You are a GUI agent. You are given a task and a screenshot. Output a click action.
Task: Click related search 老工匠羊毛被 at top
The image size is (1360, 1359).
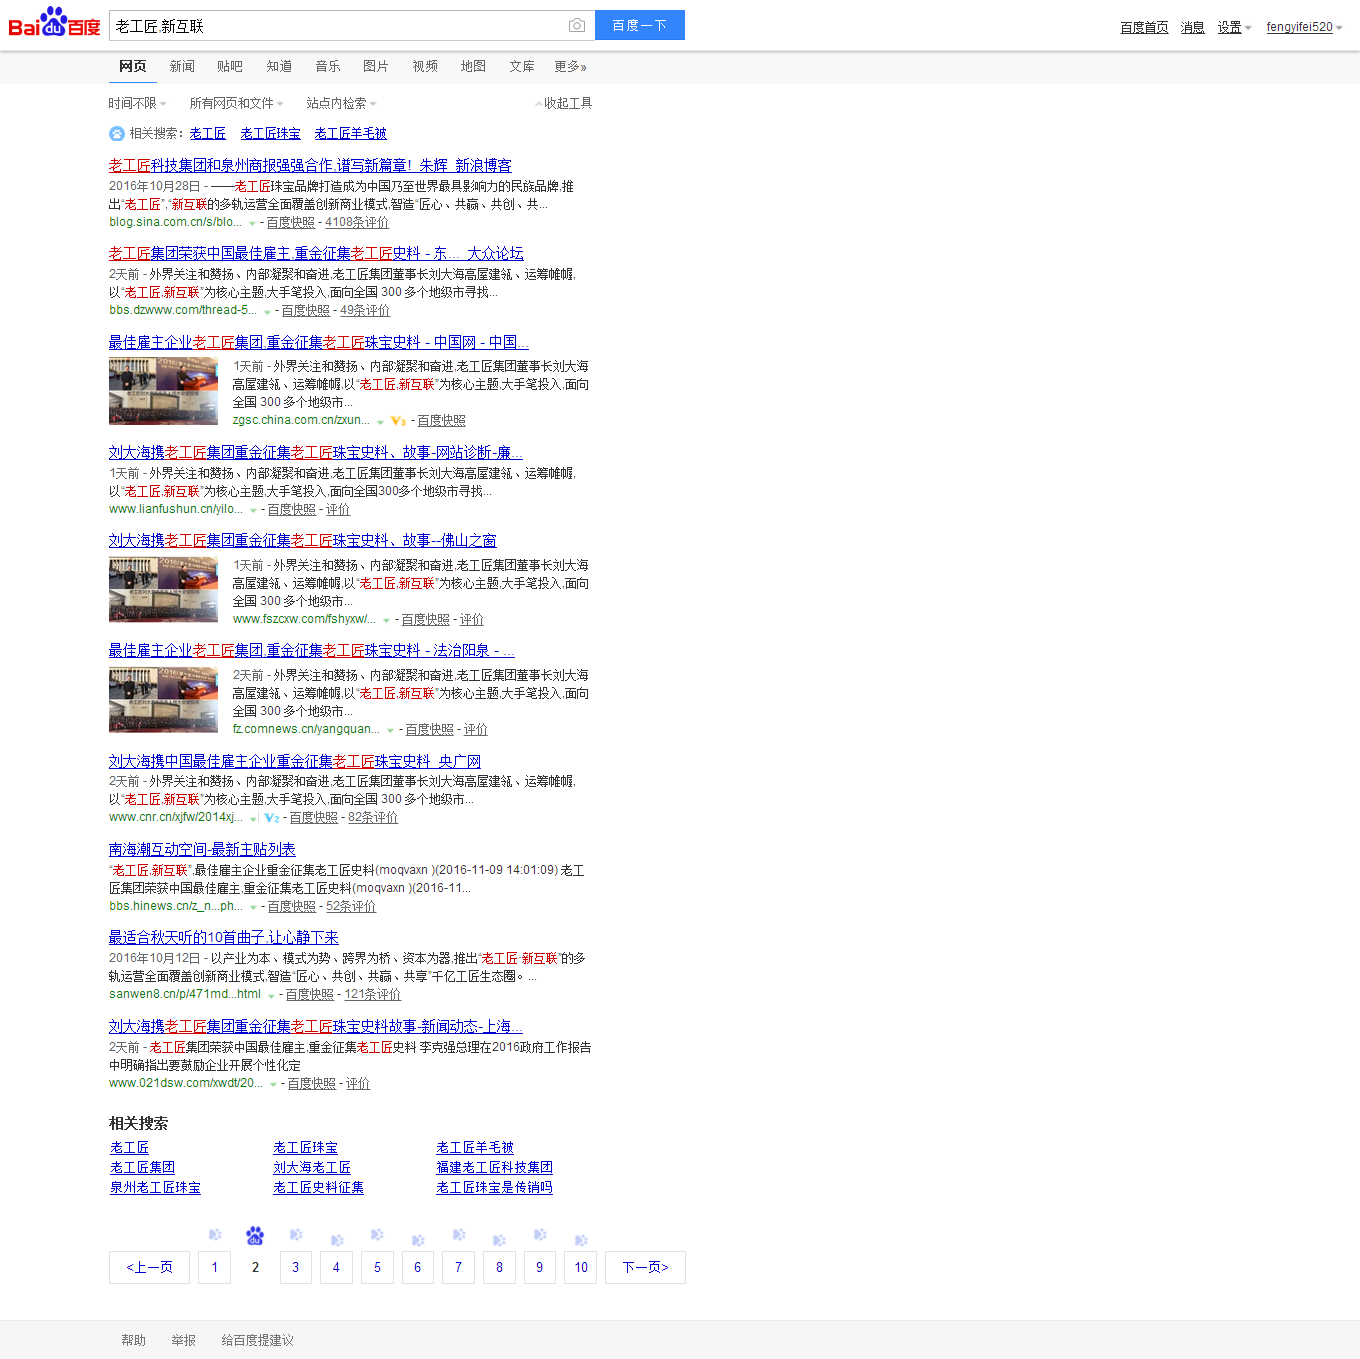point(350,134)
